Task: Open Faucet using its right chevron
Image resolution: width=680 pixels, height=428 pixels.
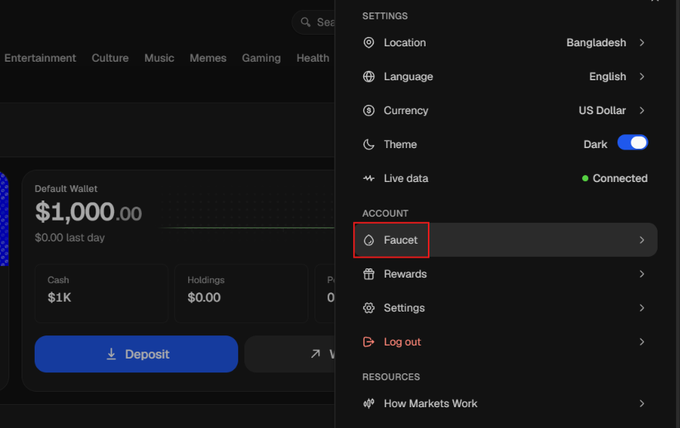Action: pyautogui.click(x=642, y=240)
